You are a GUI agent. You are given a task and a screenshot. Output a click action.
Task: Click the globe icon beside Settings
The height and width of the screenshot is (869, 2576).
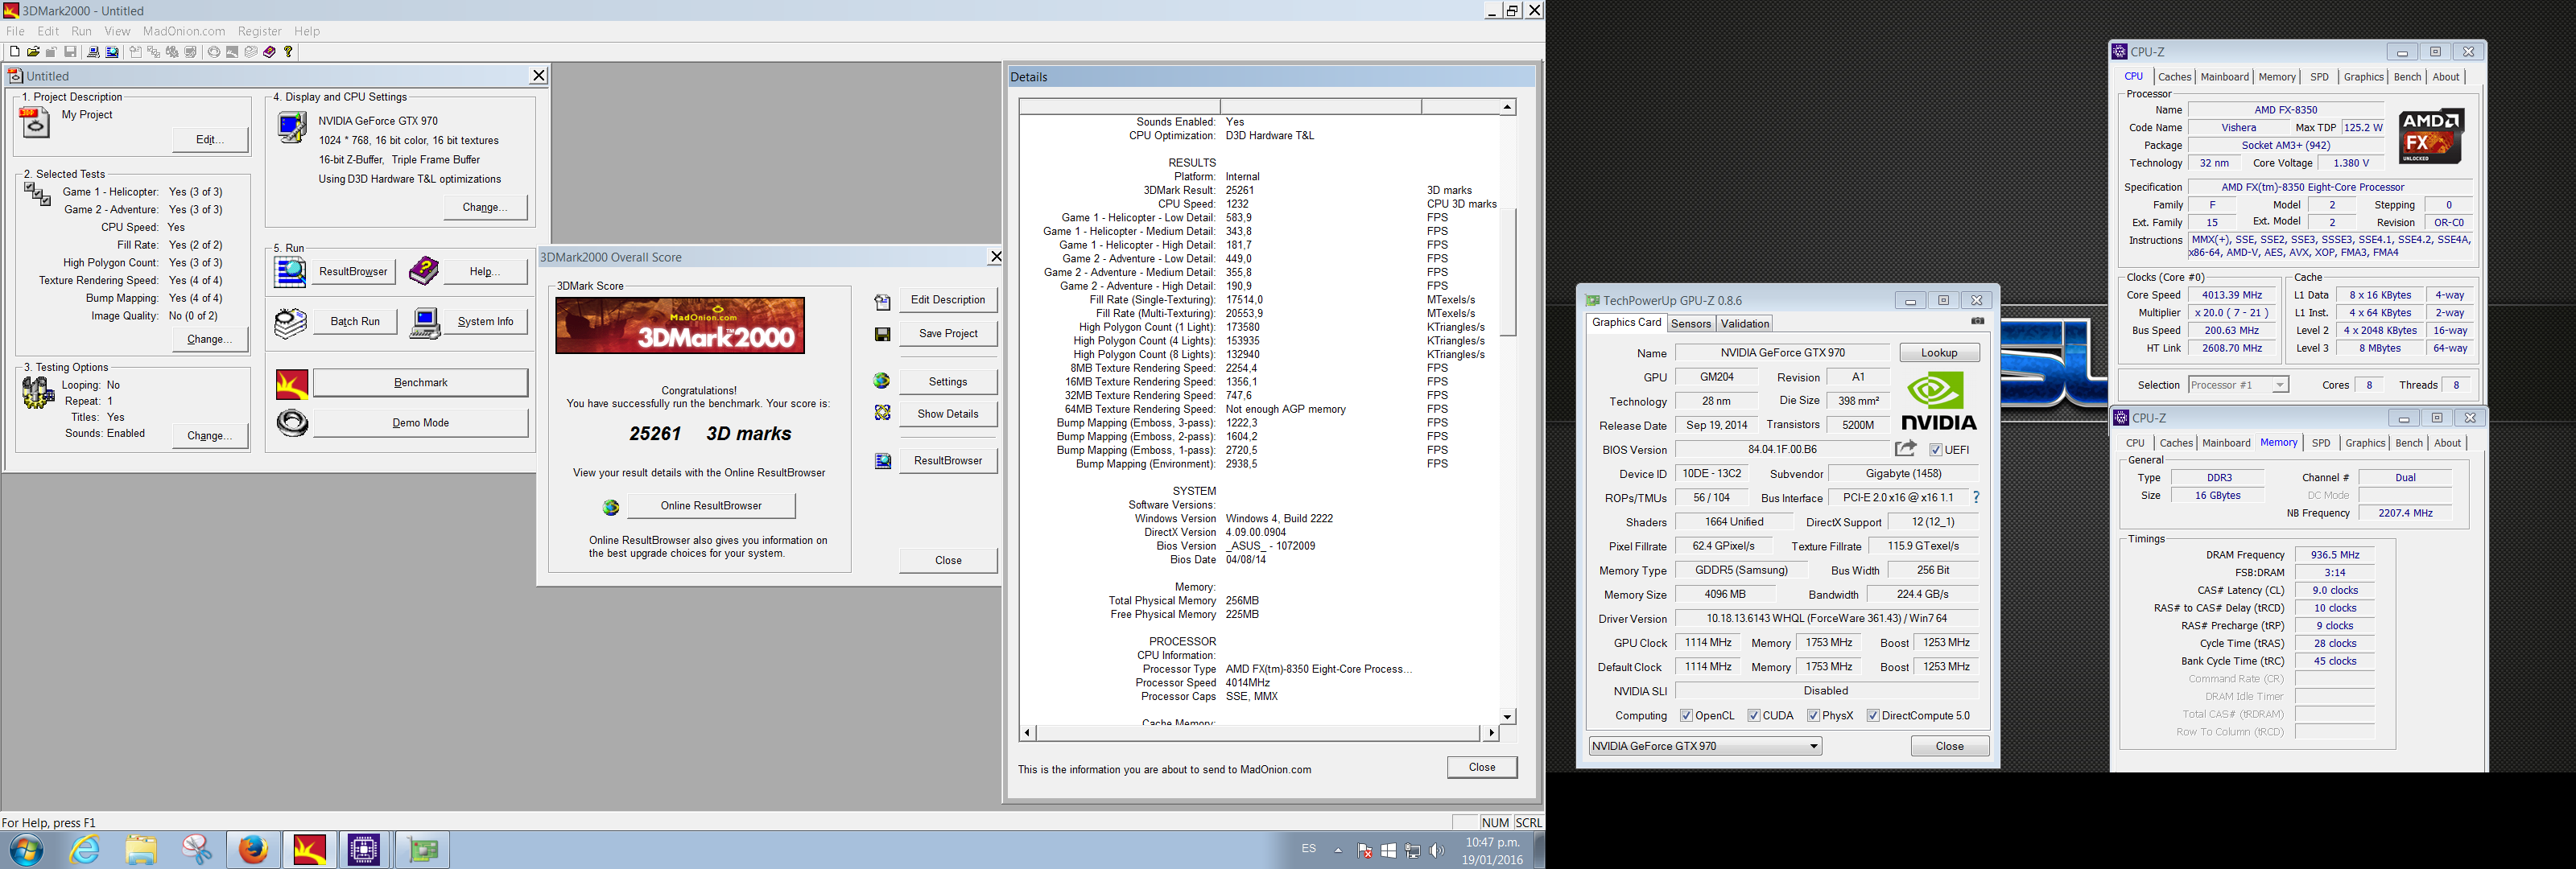(881, 381)
